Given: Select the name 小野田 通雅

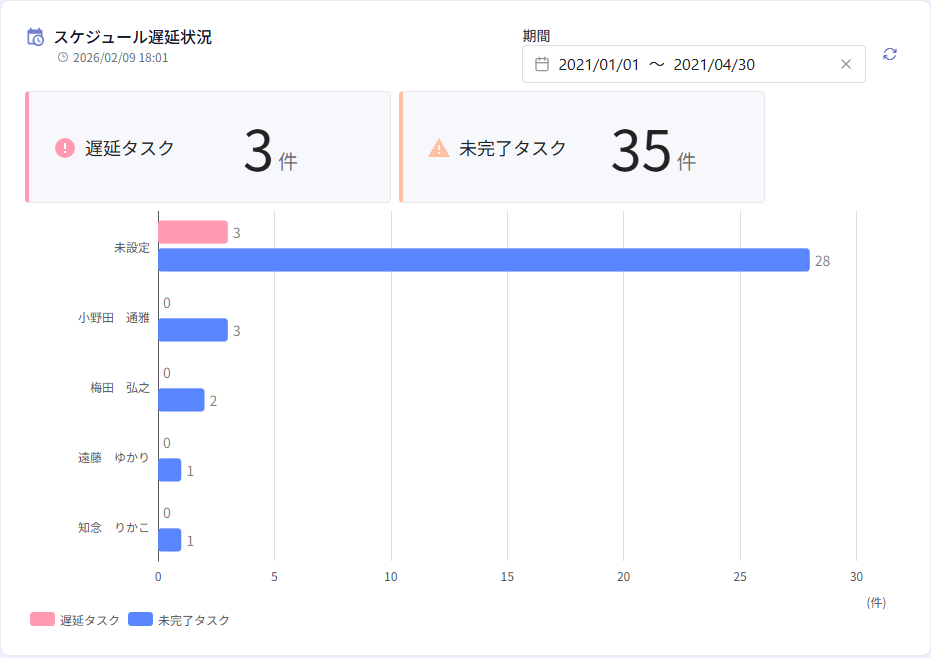Looking at the screenshot, I should [x=113, y=317].
